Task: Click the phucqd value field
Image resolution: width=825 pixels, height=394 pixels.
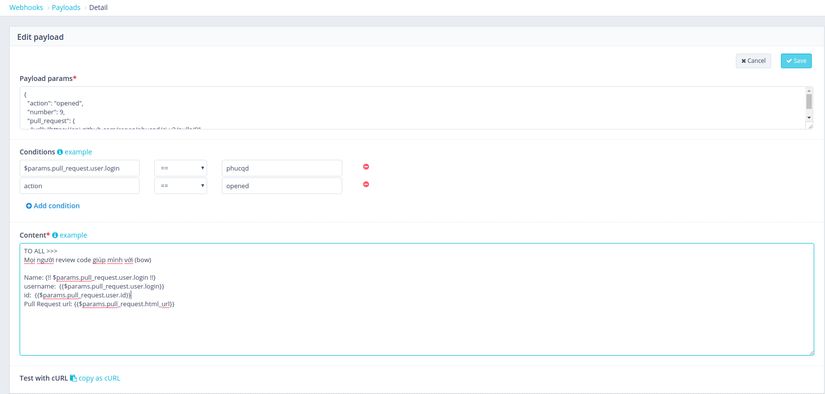Action: click(282, 168)
